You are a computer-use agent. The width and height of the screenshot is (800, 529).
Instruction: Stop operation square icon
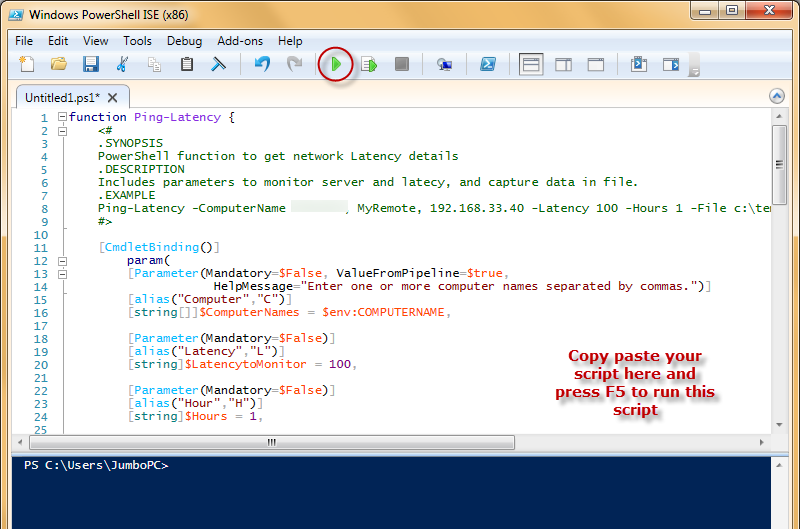point(402,64)
